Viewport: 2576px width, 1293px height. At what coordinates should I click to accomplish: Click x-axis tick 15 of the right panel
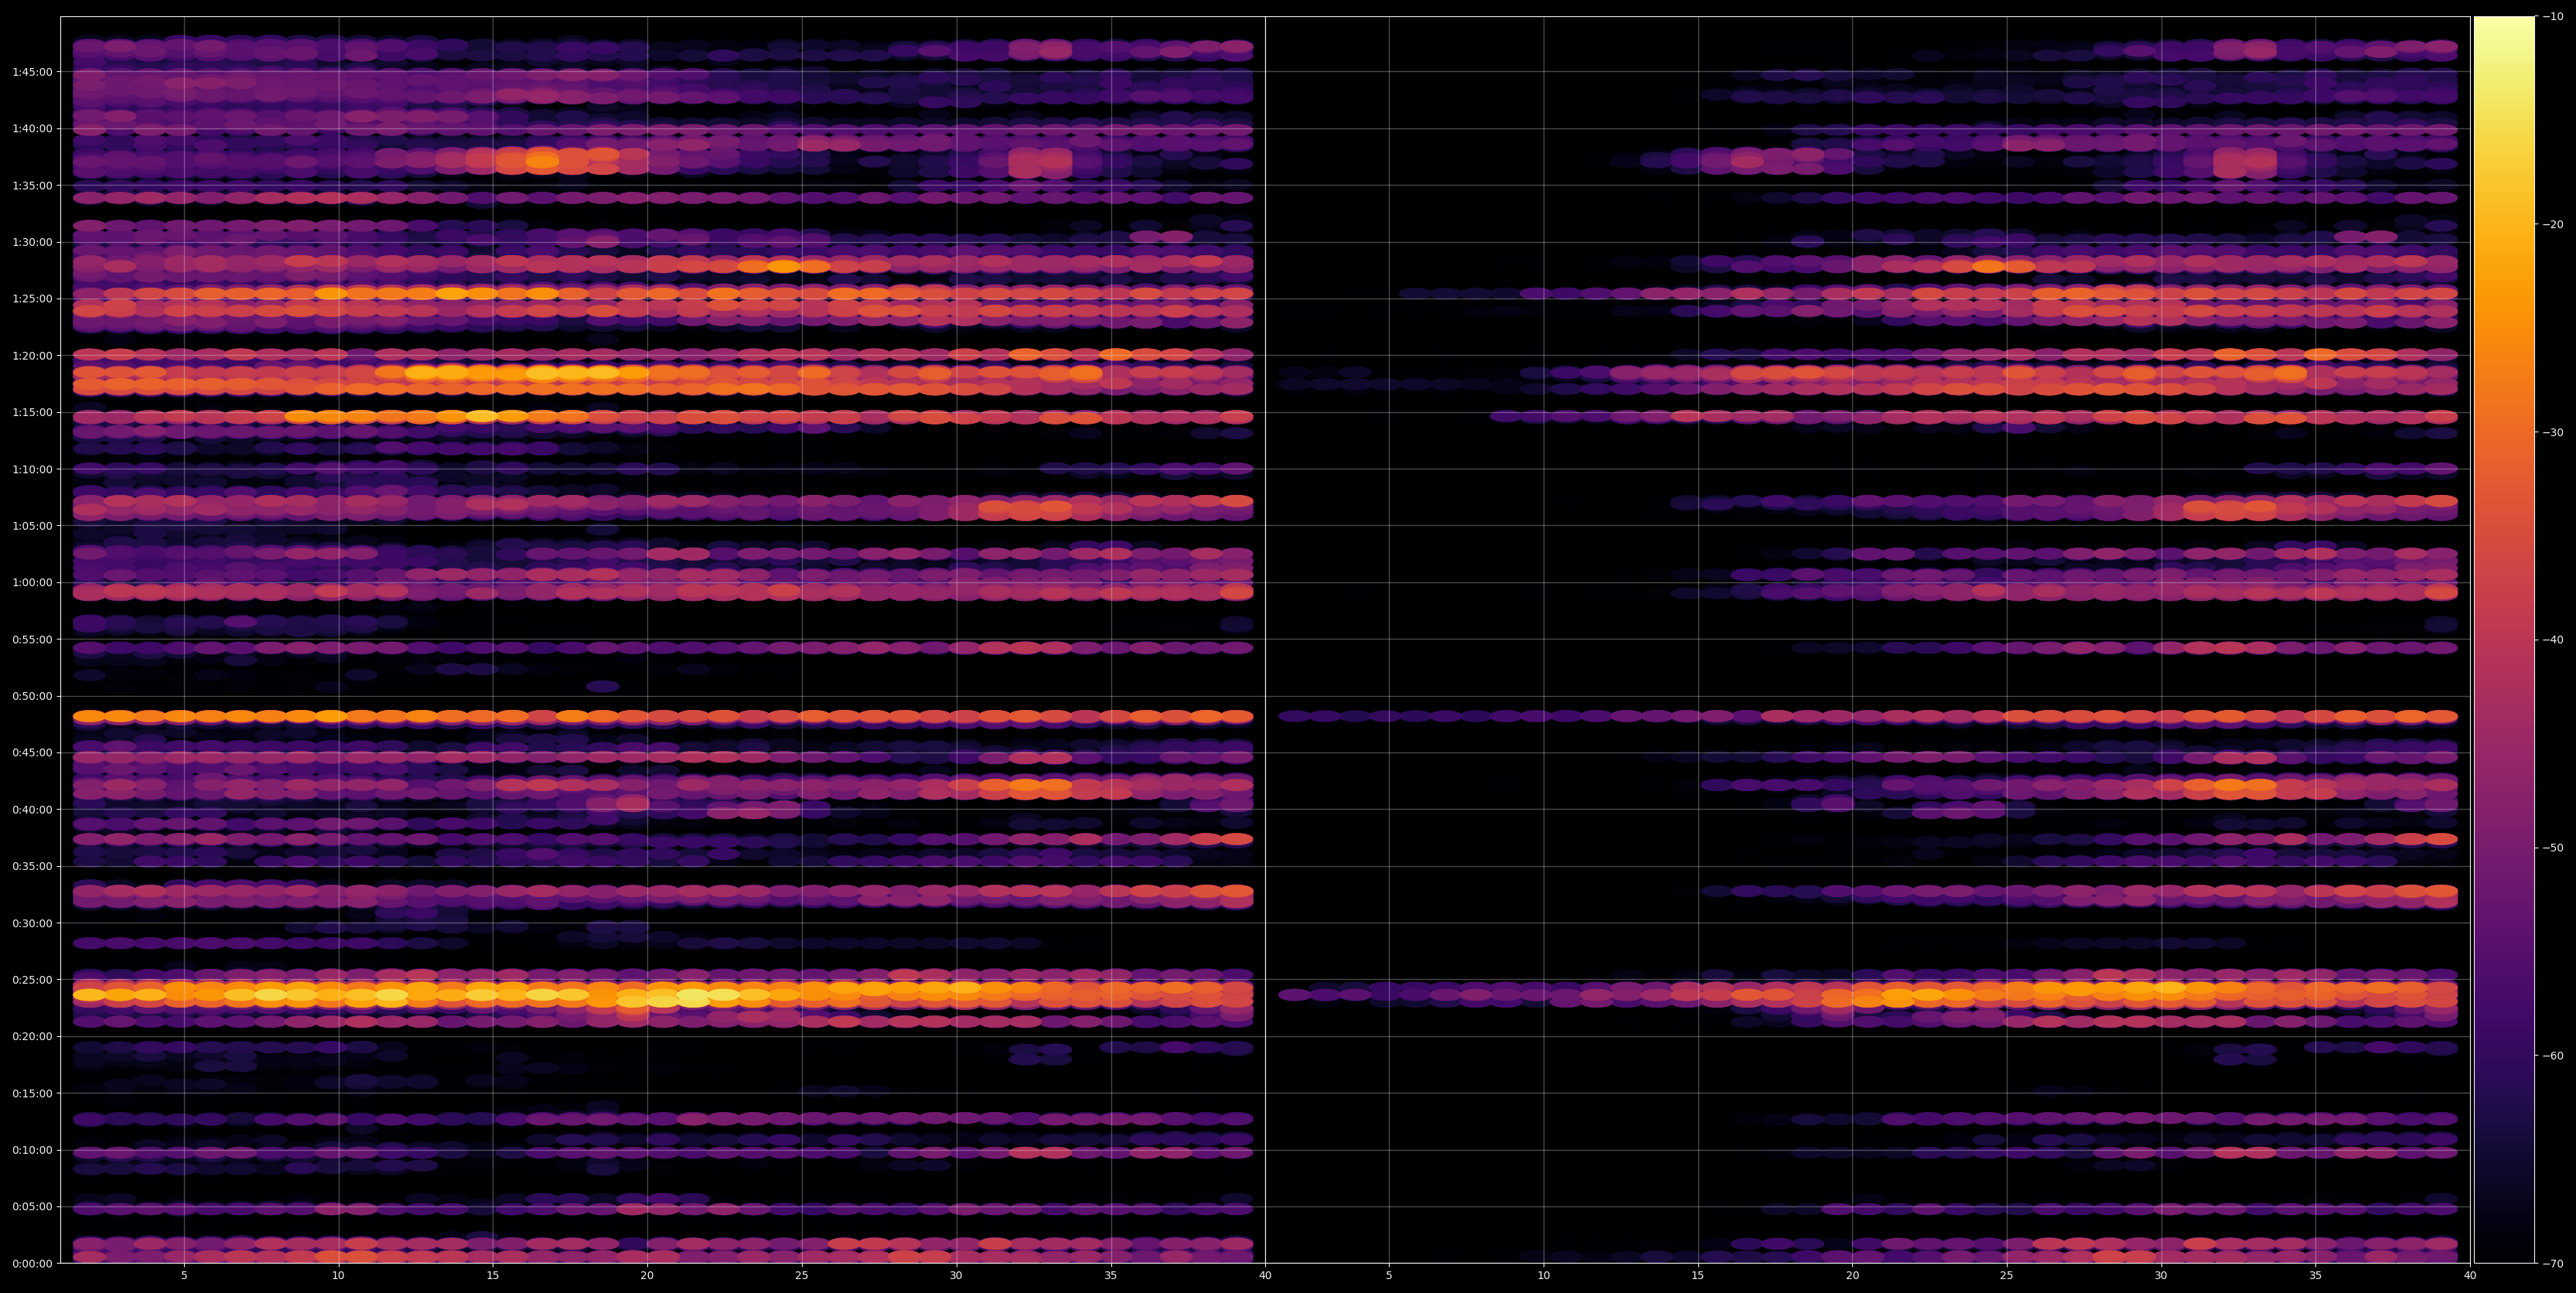click(1698, 1275)
